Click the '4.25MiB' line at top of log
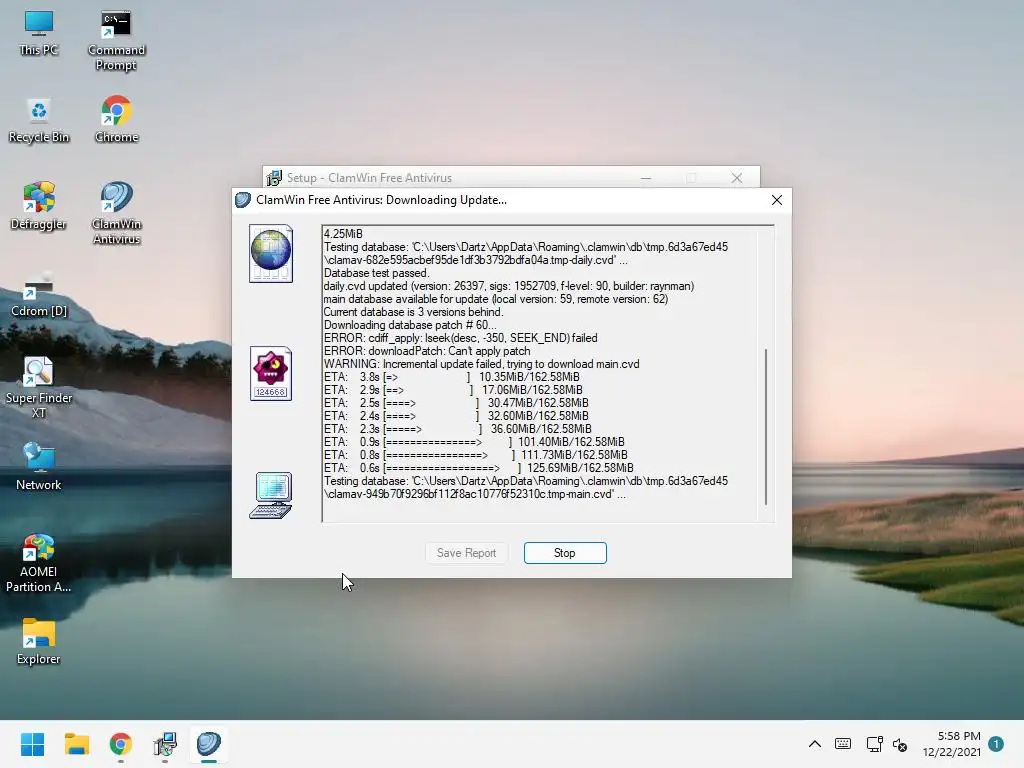The height and width of the screenshot is (768, 1024). tap(344, 234)
